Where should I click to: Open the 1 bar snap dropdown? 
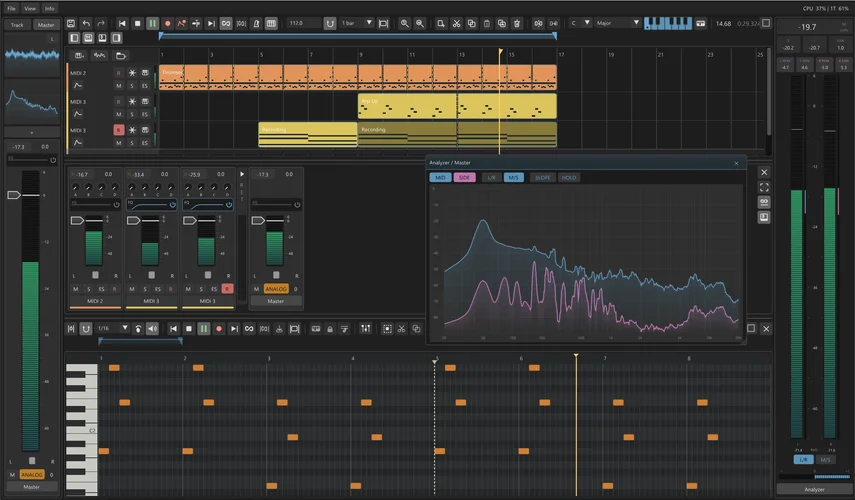click(x=357, y=23)
